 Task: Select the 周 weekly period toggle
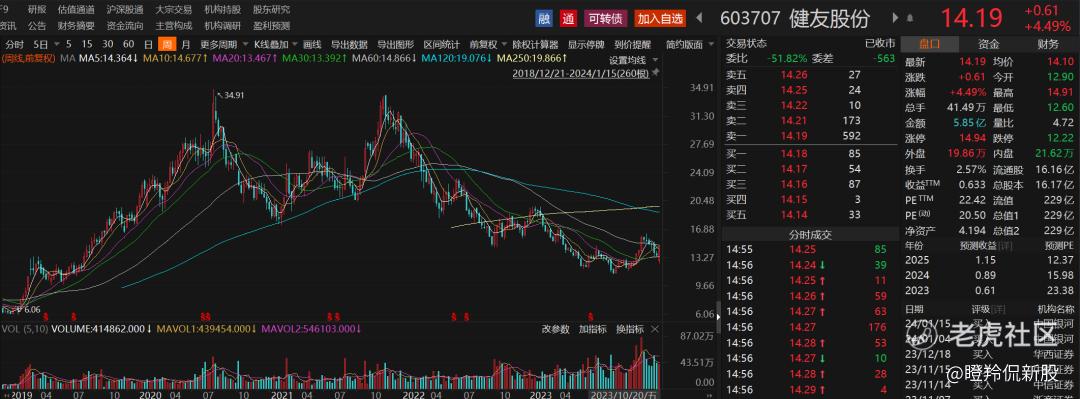[167, 45]
